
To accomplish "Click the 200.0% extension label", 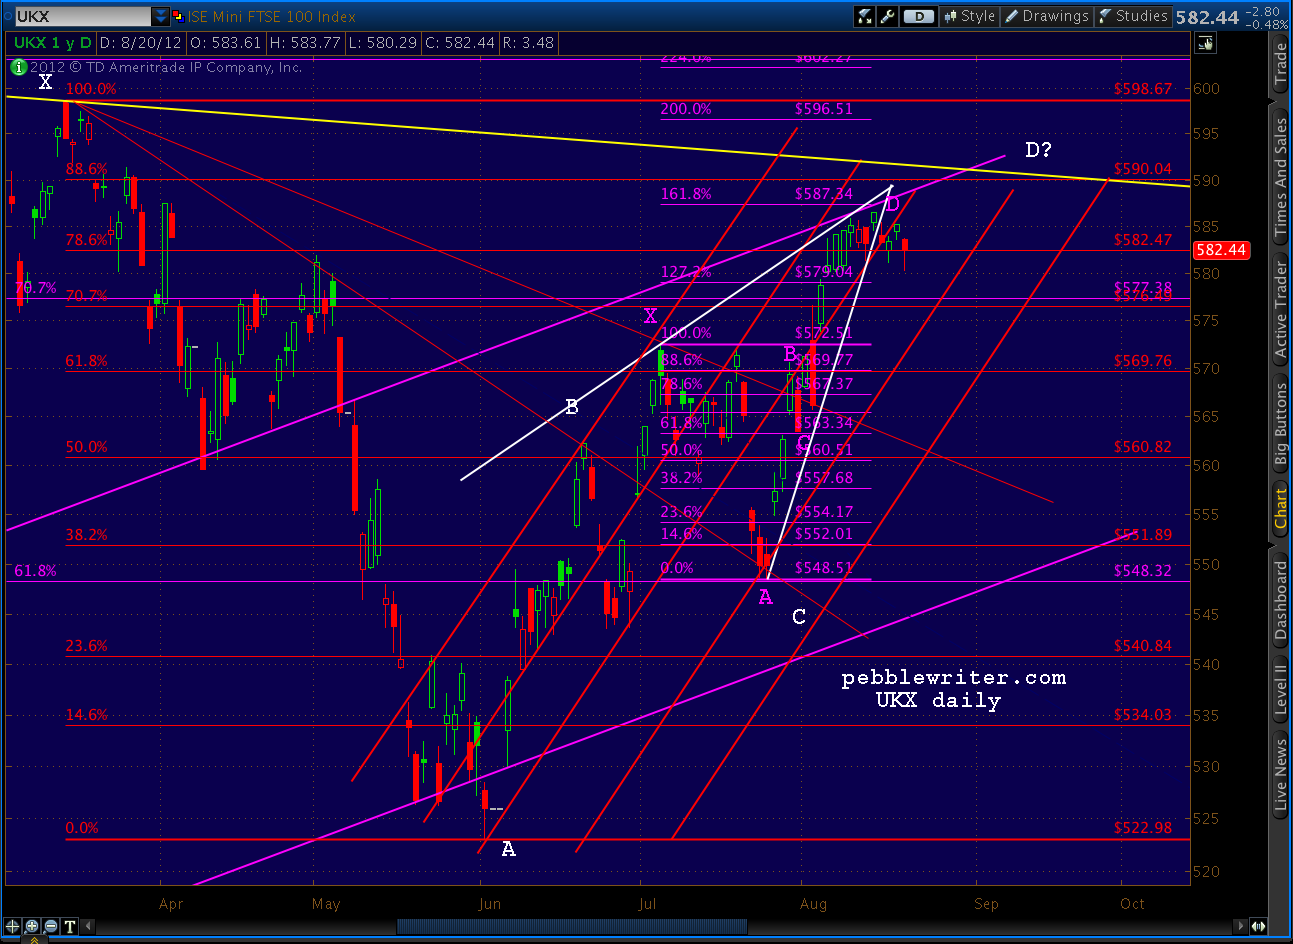I will pos(686,109).
